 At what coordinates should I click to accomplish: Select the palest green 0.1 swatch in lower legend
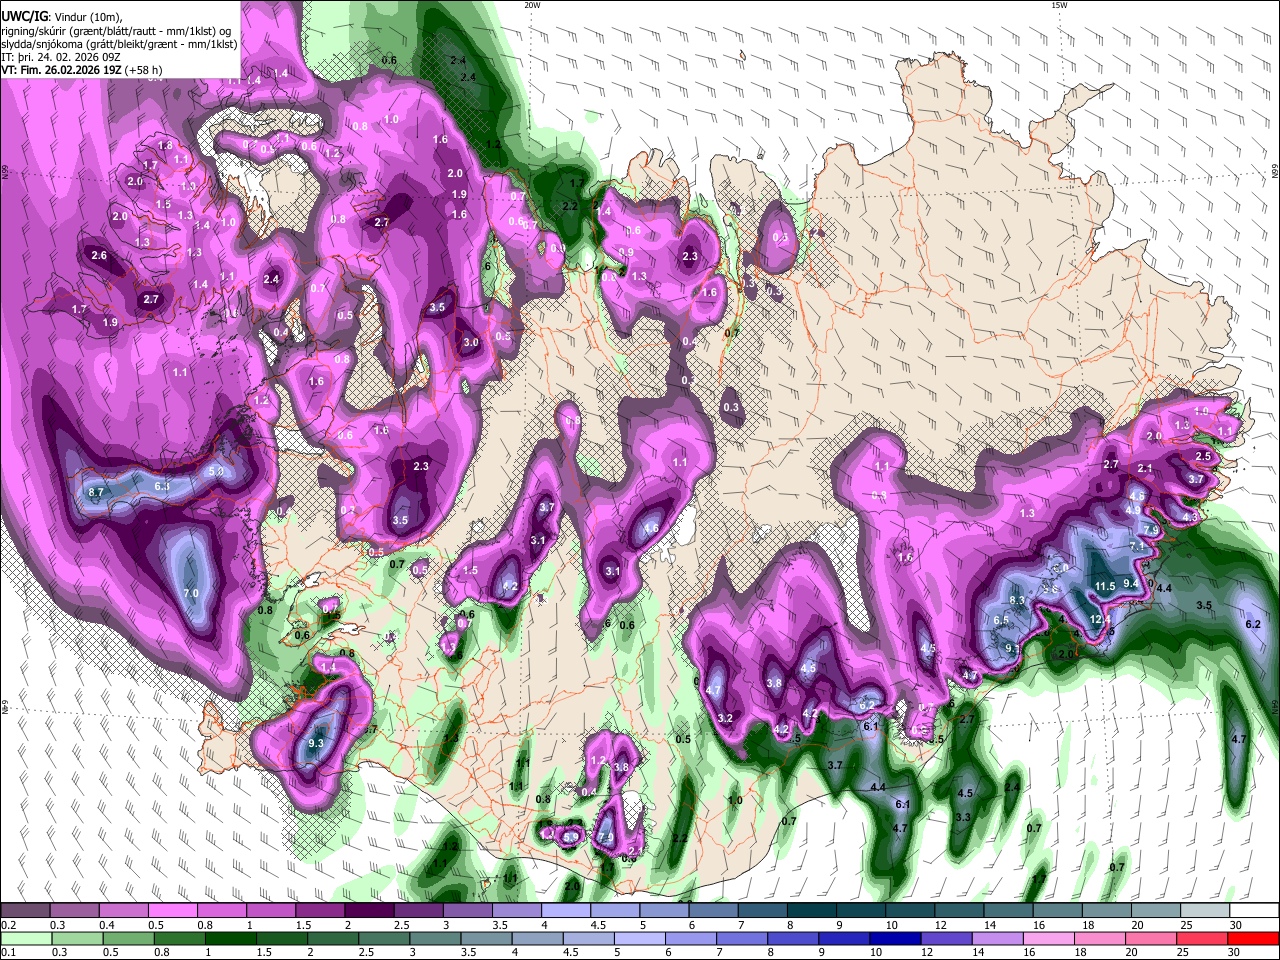(26, 938)
